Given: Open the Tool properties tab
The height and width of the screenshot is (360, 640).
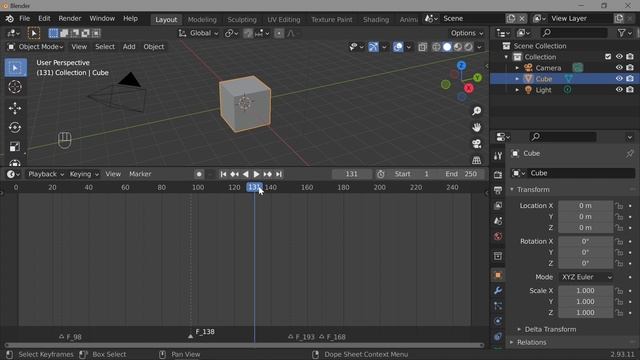Looking at the screenshot, I should 498,156.
